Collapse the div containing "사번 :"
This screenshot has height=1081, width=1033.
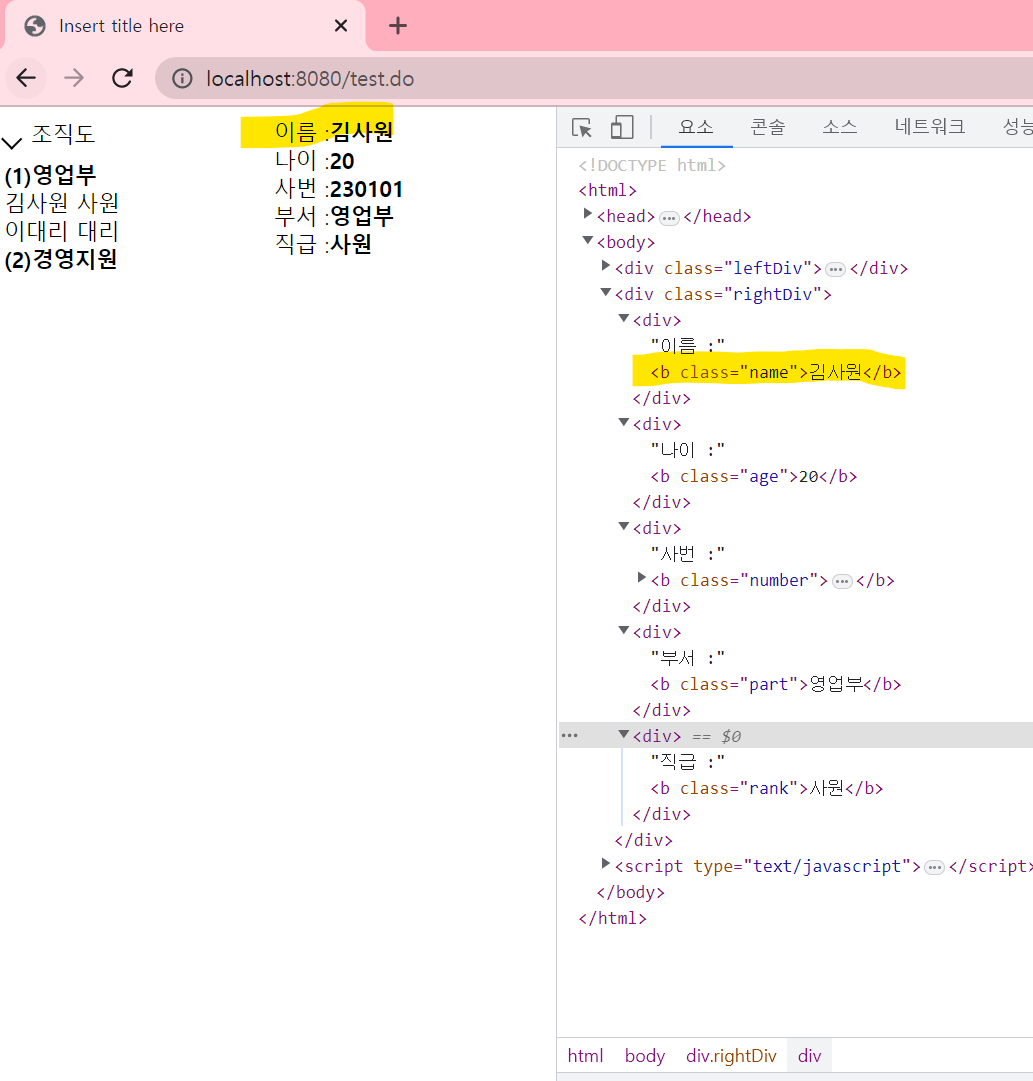(x=623, y=527)
